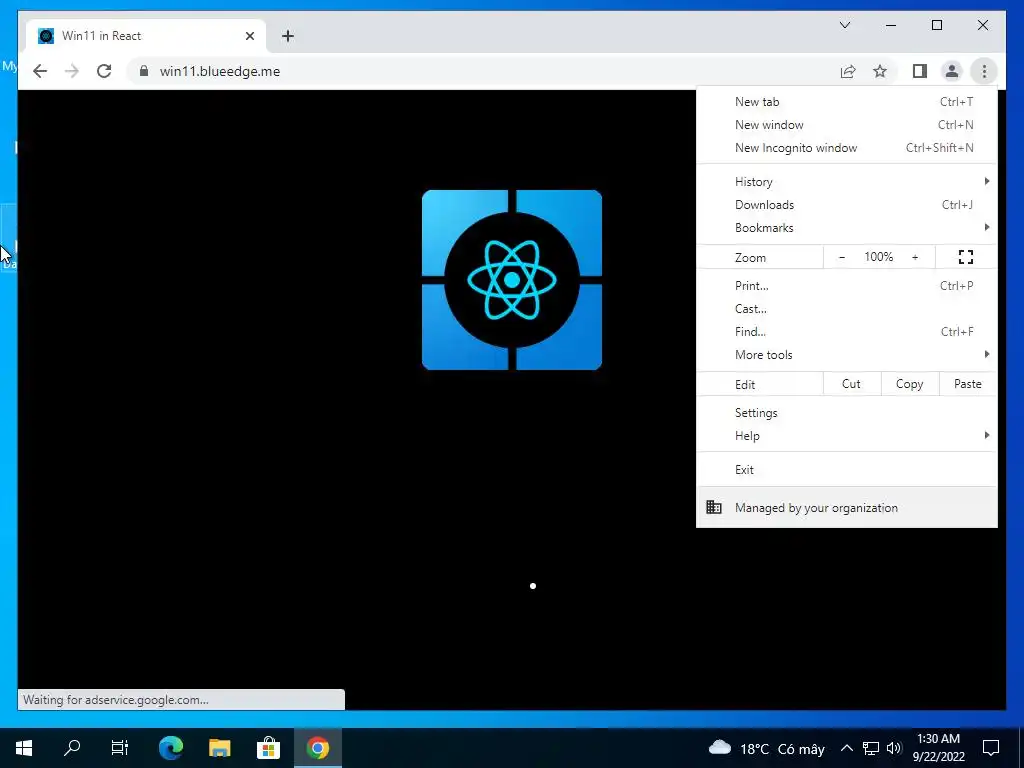Choose Cast... from the menu

click(846, 308)
